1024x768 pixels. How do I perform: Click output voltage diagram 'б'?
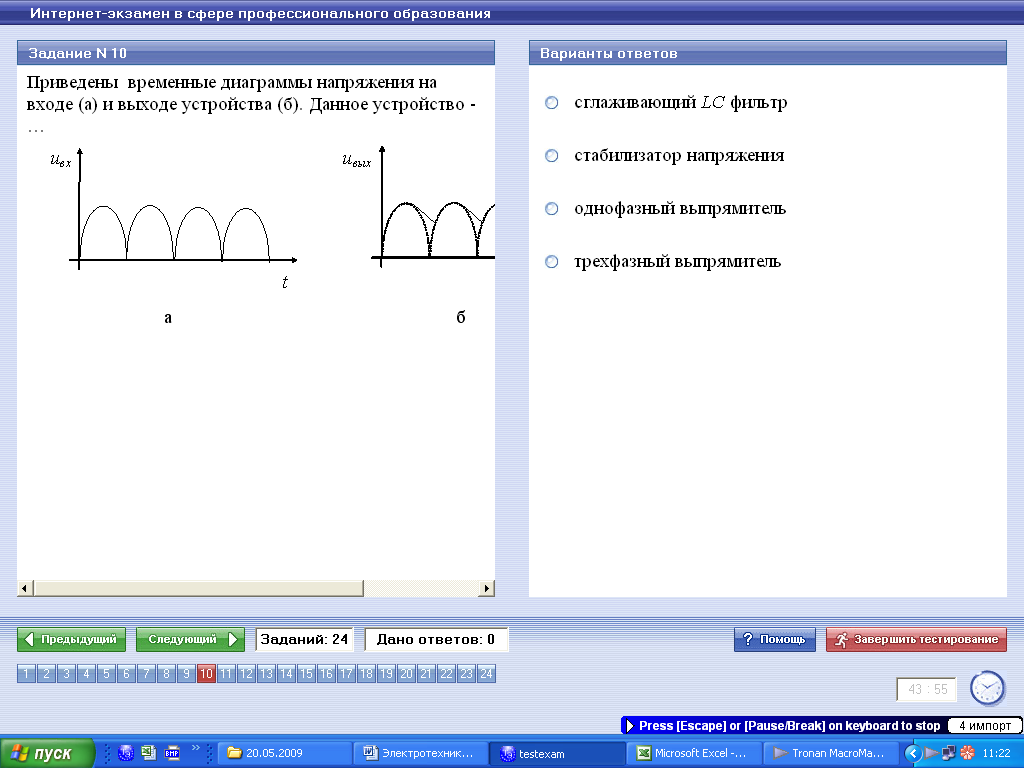point(418,209)
